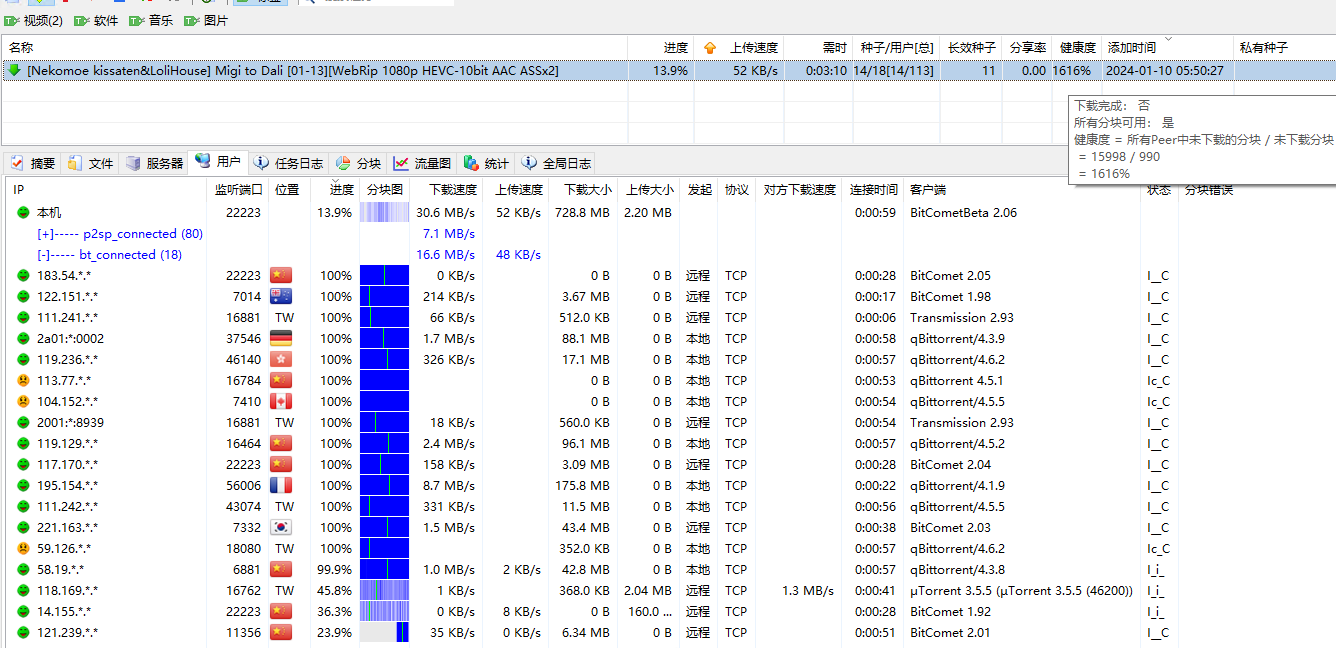Click the piece map bar of peer 121.239.*.*
Screen dimensions: 1336x648
[x=384, y=633]
